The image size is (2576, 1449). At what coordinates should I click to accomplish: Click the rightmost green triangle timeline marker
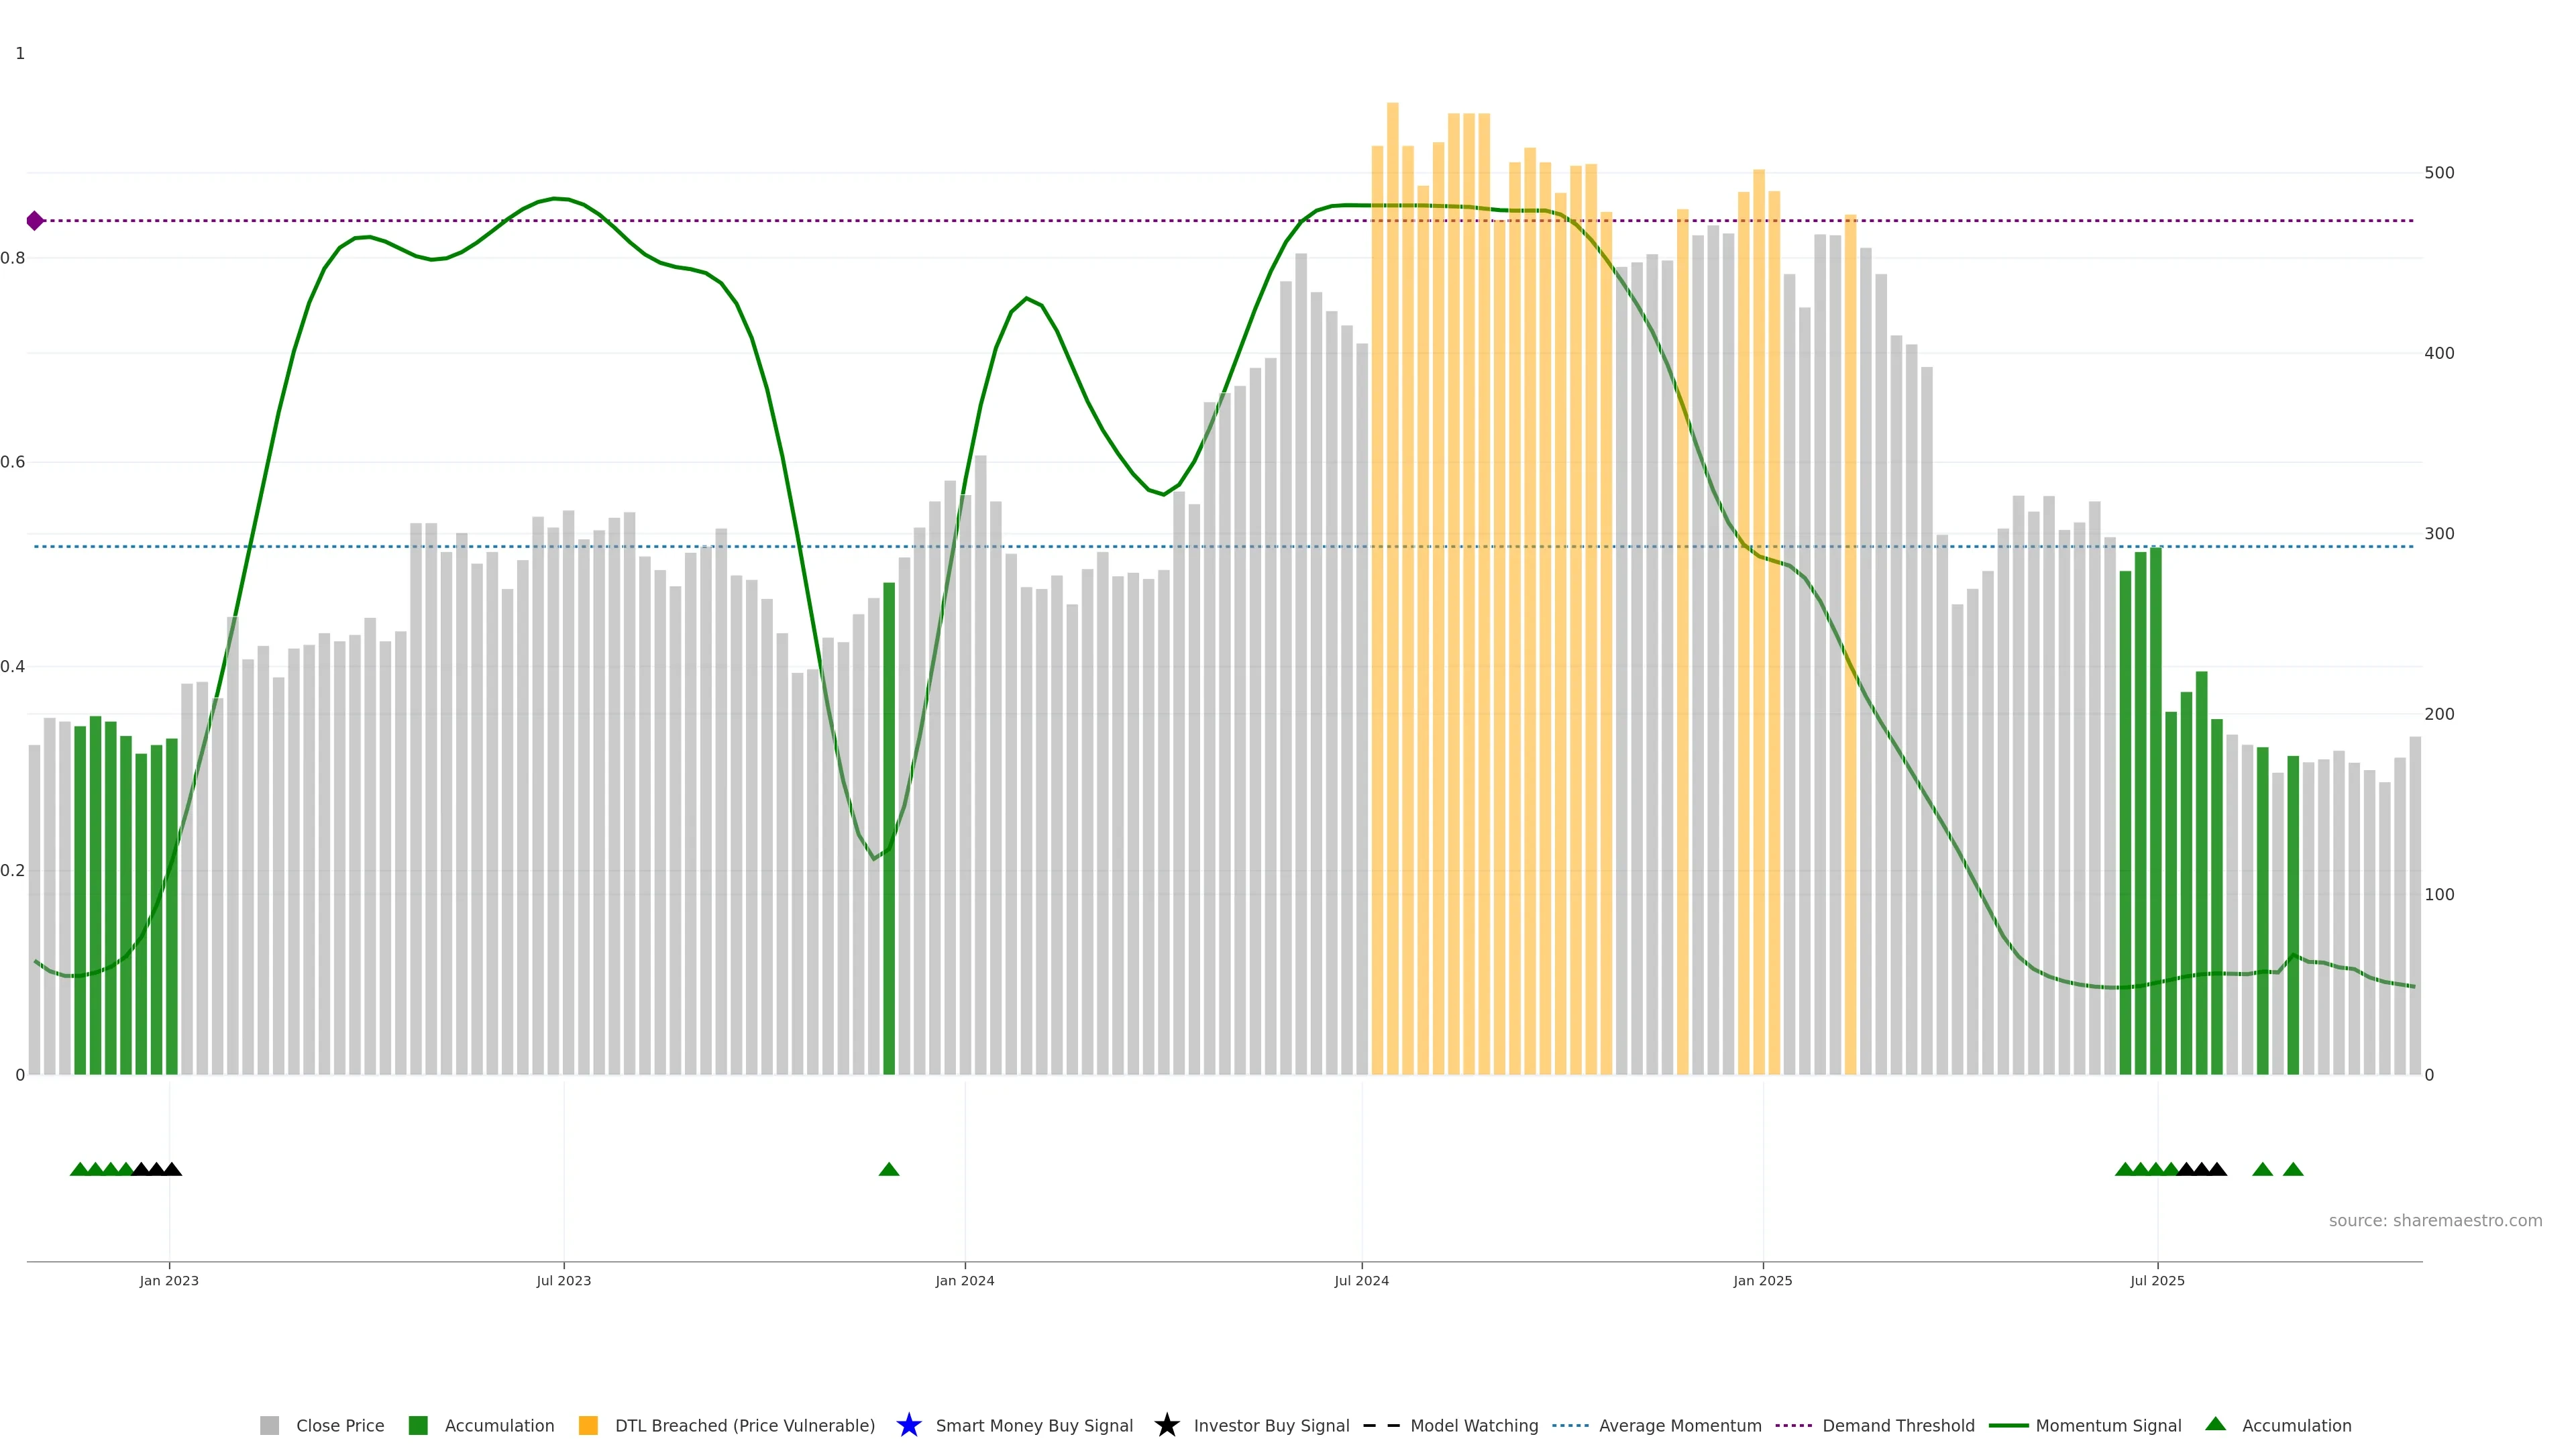point(2293,1169)
